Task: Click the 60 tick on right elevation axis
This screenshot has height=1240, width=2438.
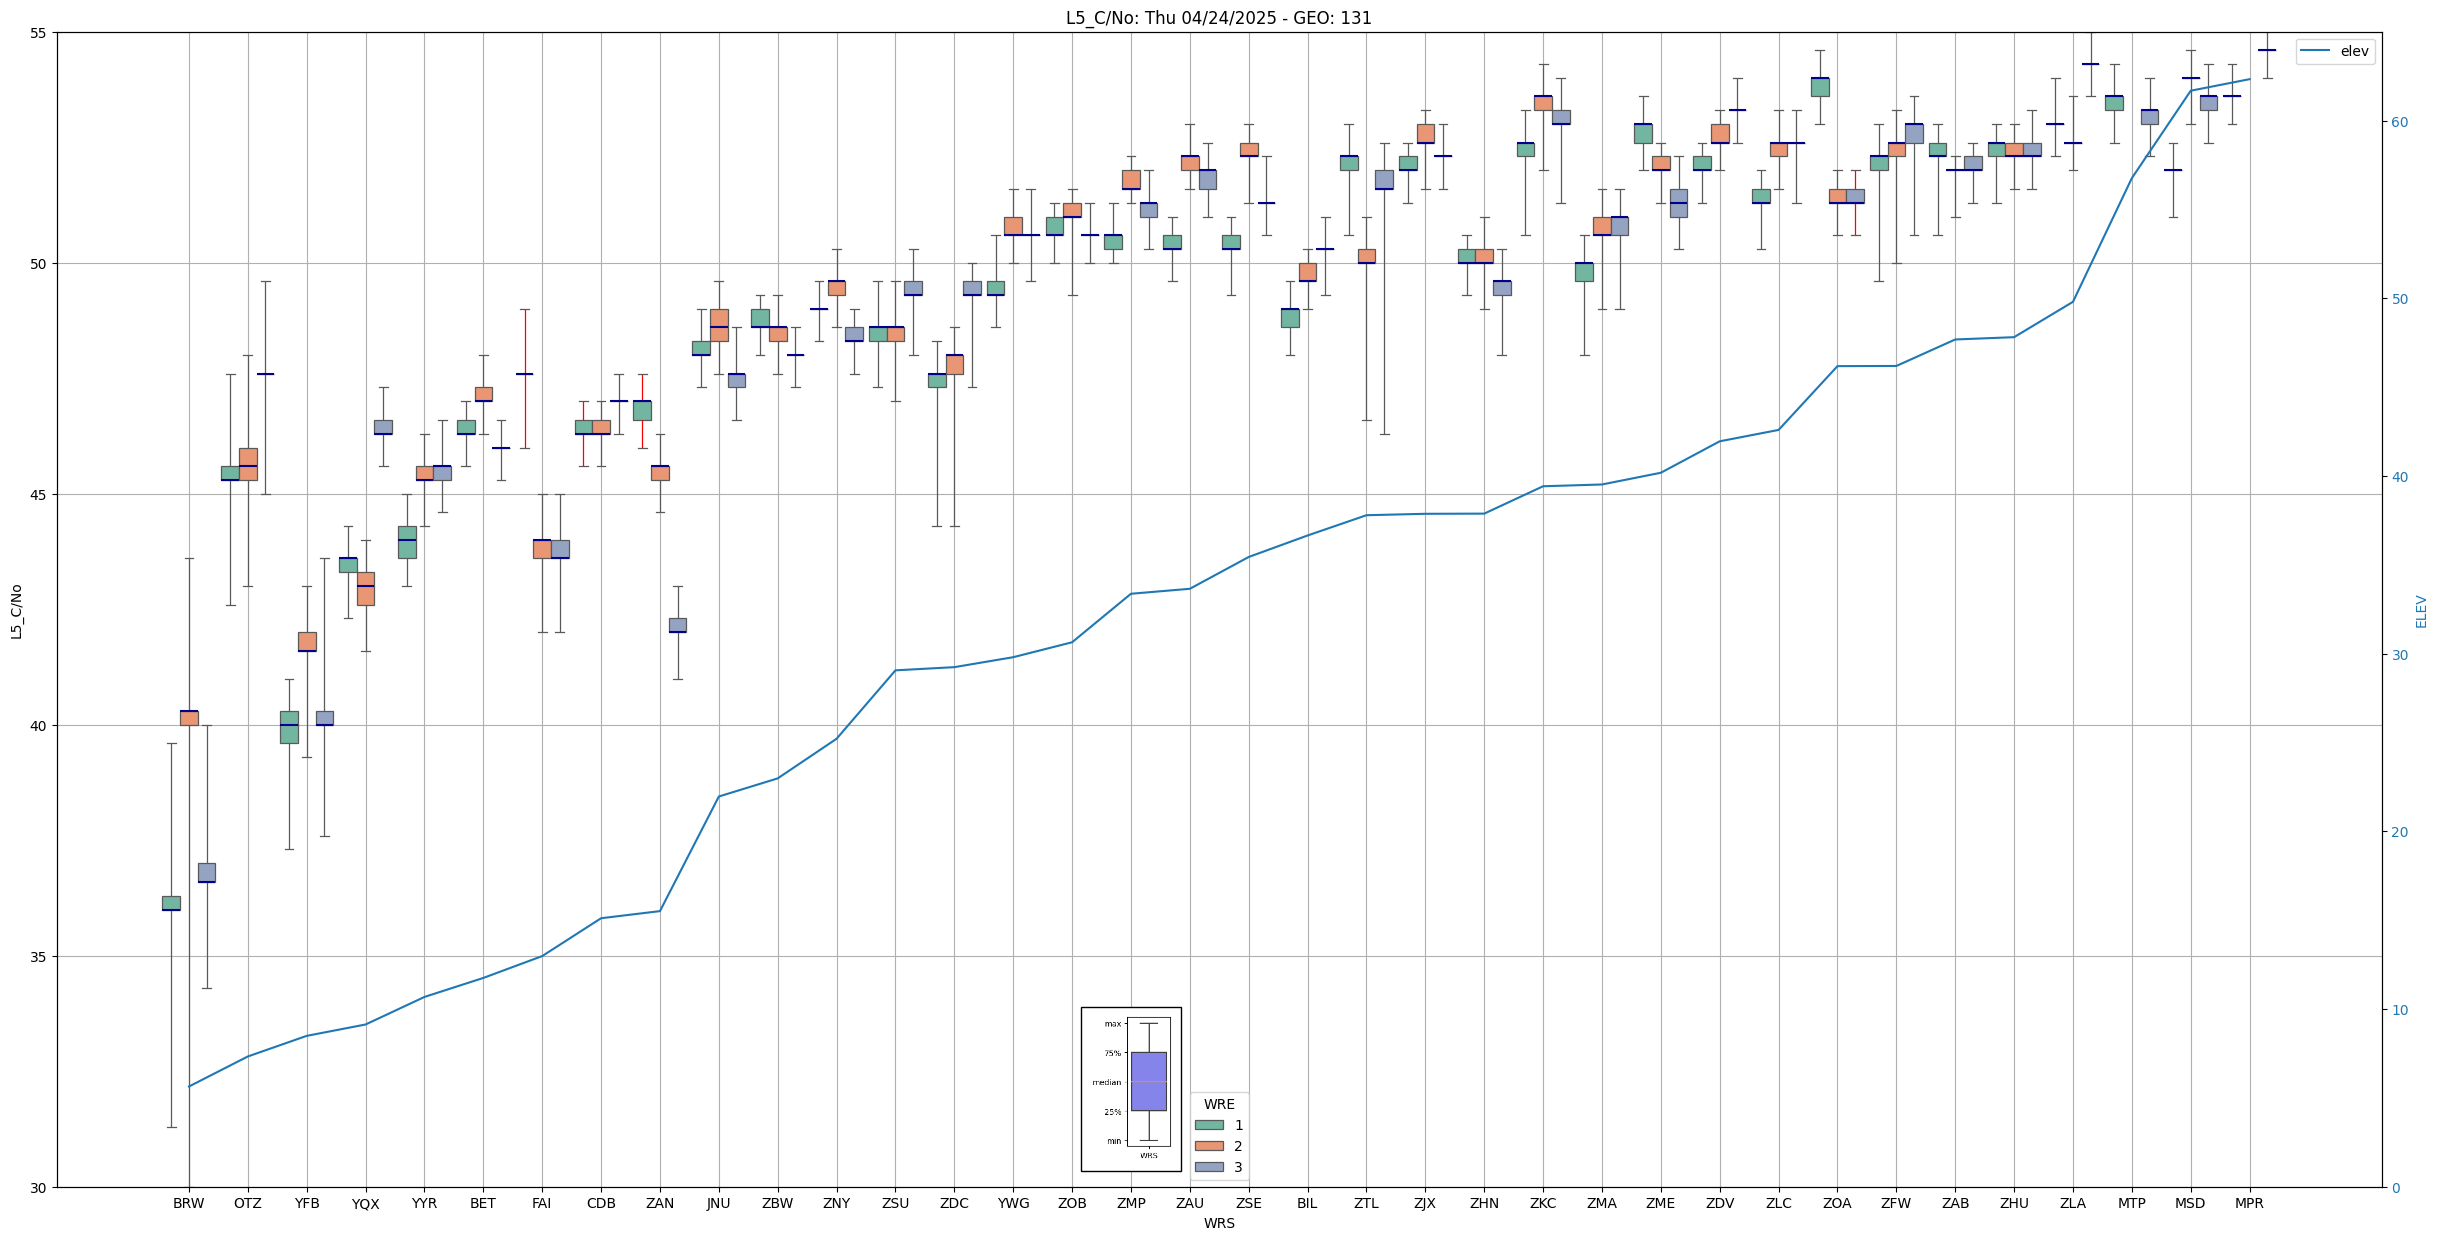Action: tap(2398, 122)
